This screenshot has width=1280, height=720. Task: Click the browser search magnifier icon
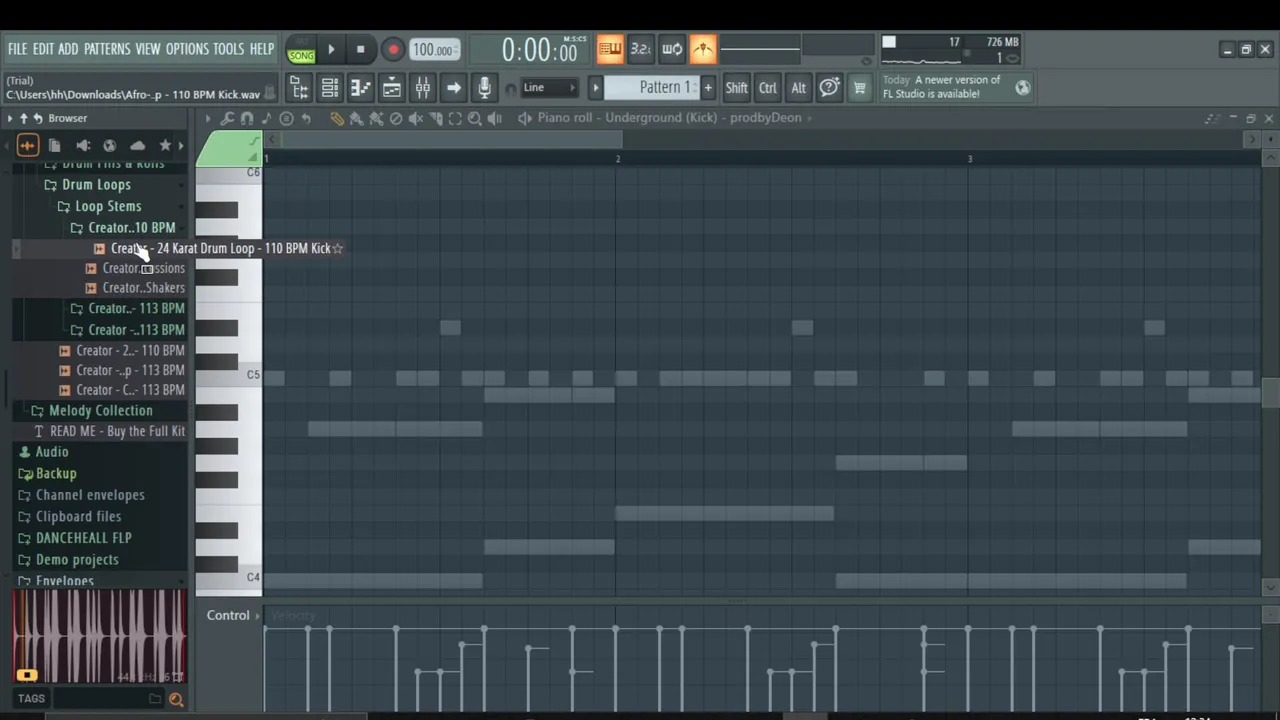point(176,699)
